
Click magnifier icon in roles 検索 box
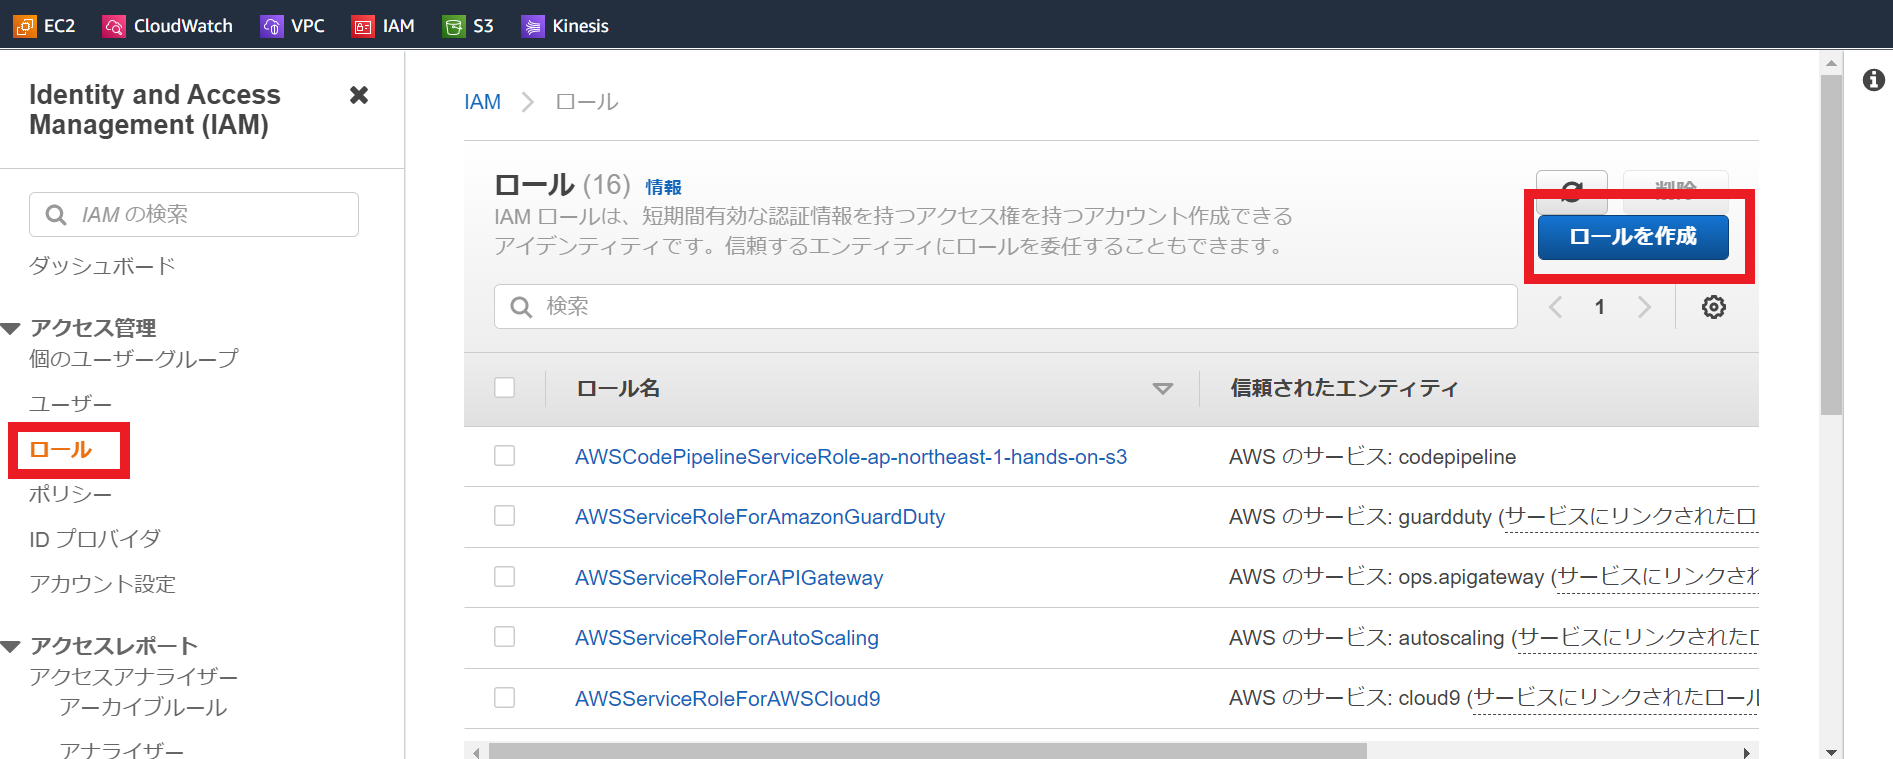[521, 307]
